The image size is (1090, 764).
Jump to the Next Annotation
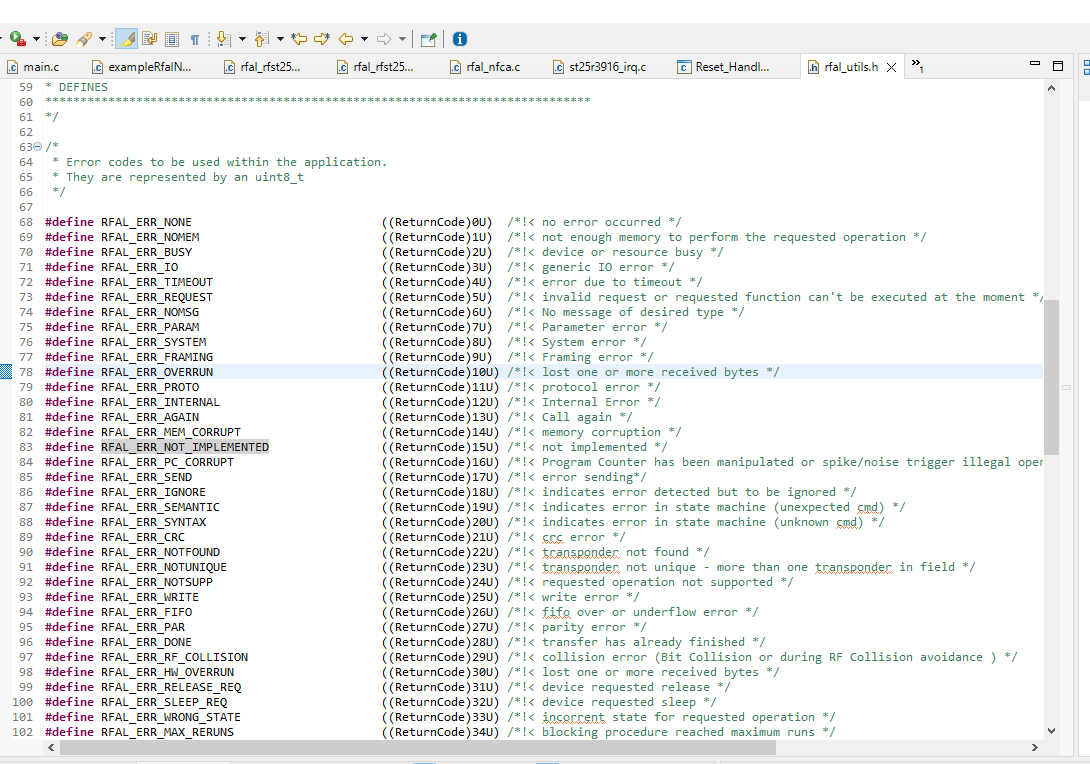pyautogui.click(x=223, y=39)
